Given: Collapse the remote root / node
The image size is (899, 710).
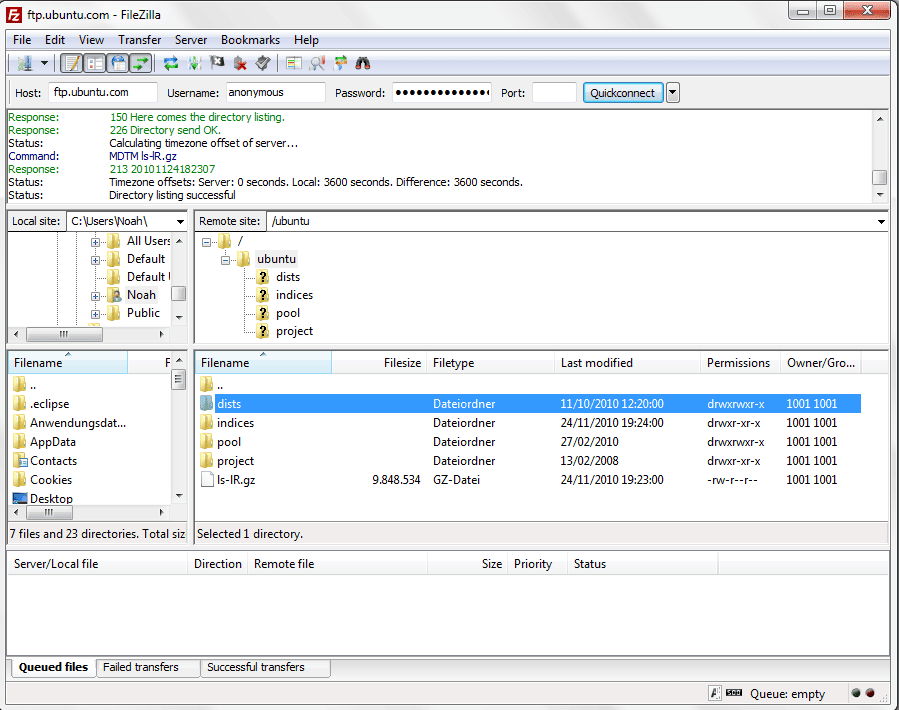Looking at the screenshot, I should [x=206, y=242].
